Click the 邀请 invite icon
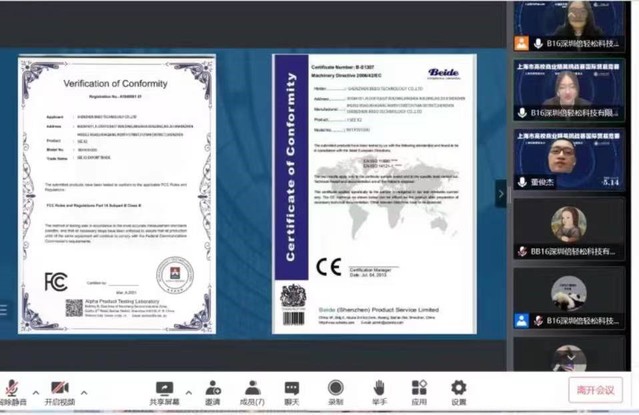This screenshot has height=415, width=639. [212, 391]
